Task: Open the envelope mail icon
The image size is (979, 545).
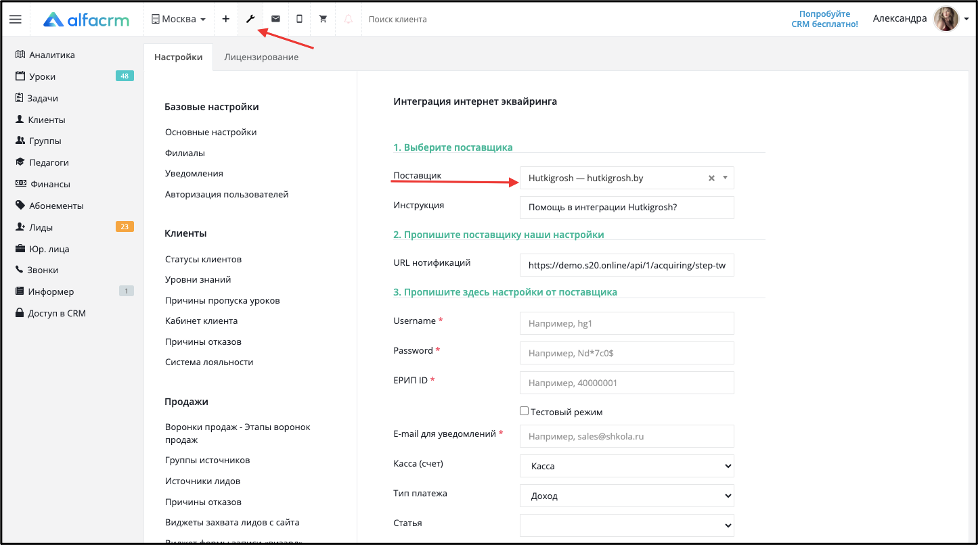Action: pos(275,19)
